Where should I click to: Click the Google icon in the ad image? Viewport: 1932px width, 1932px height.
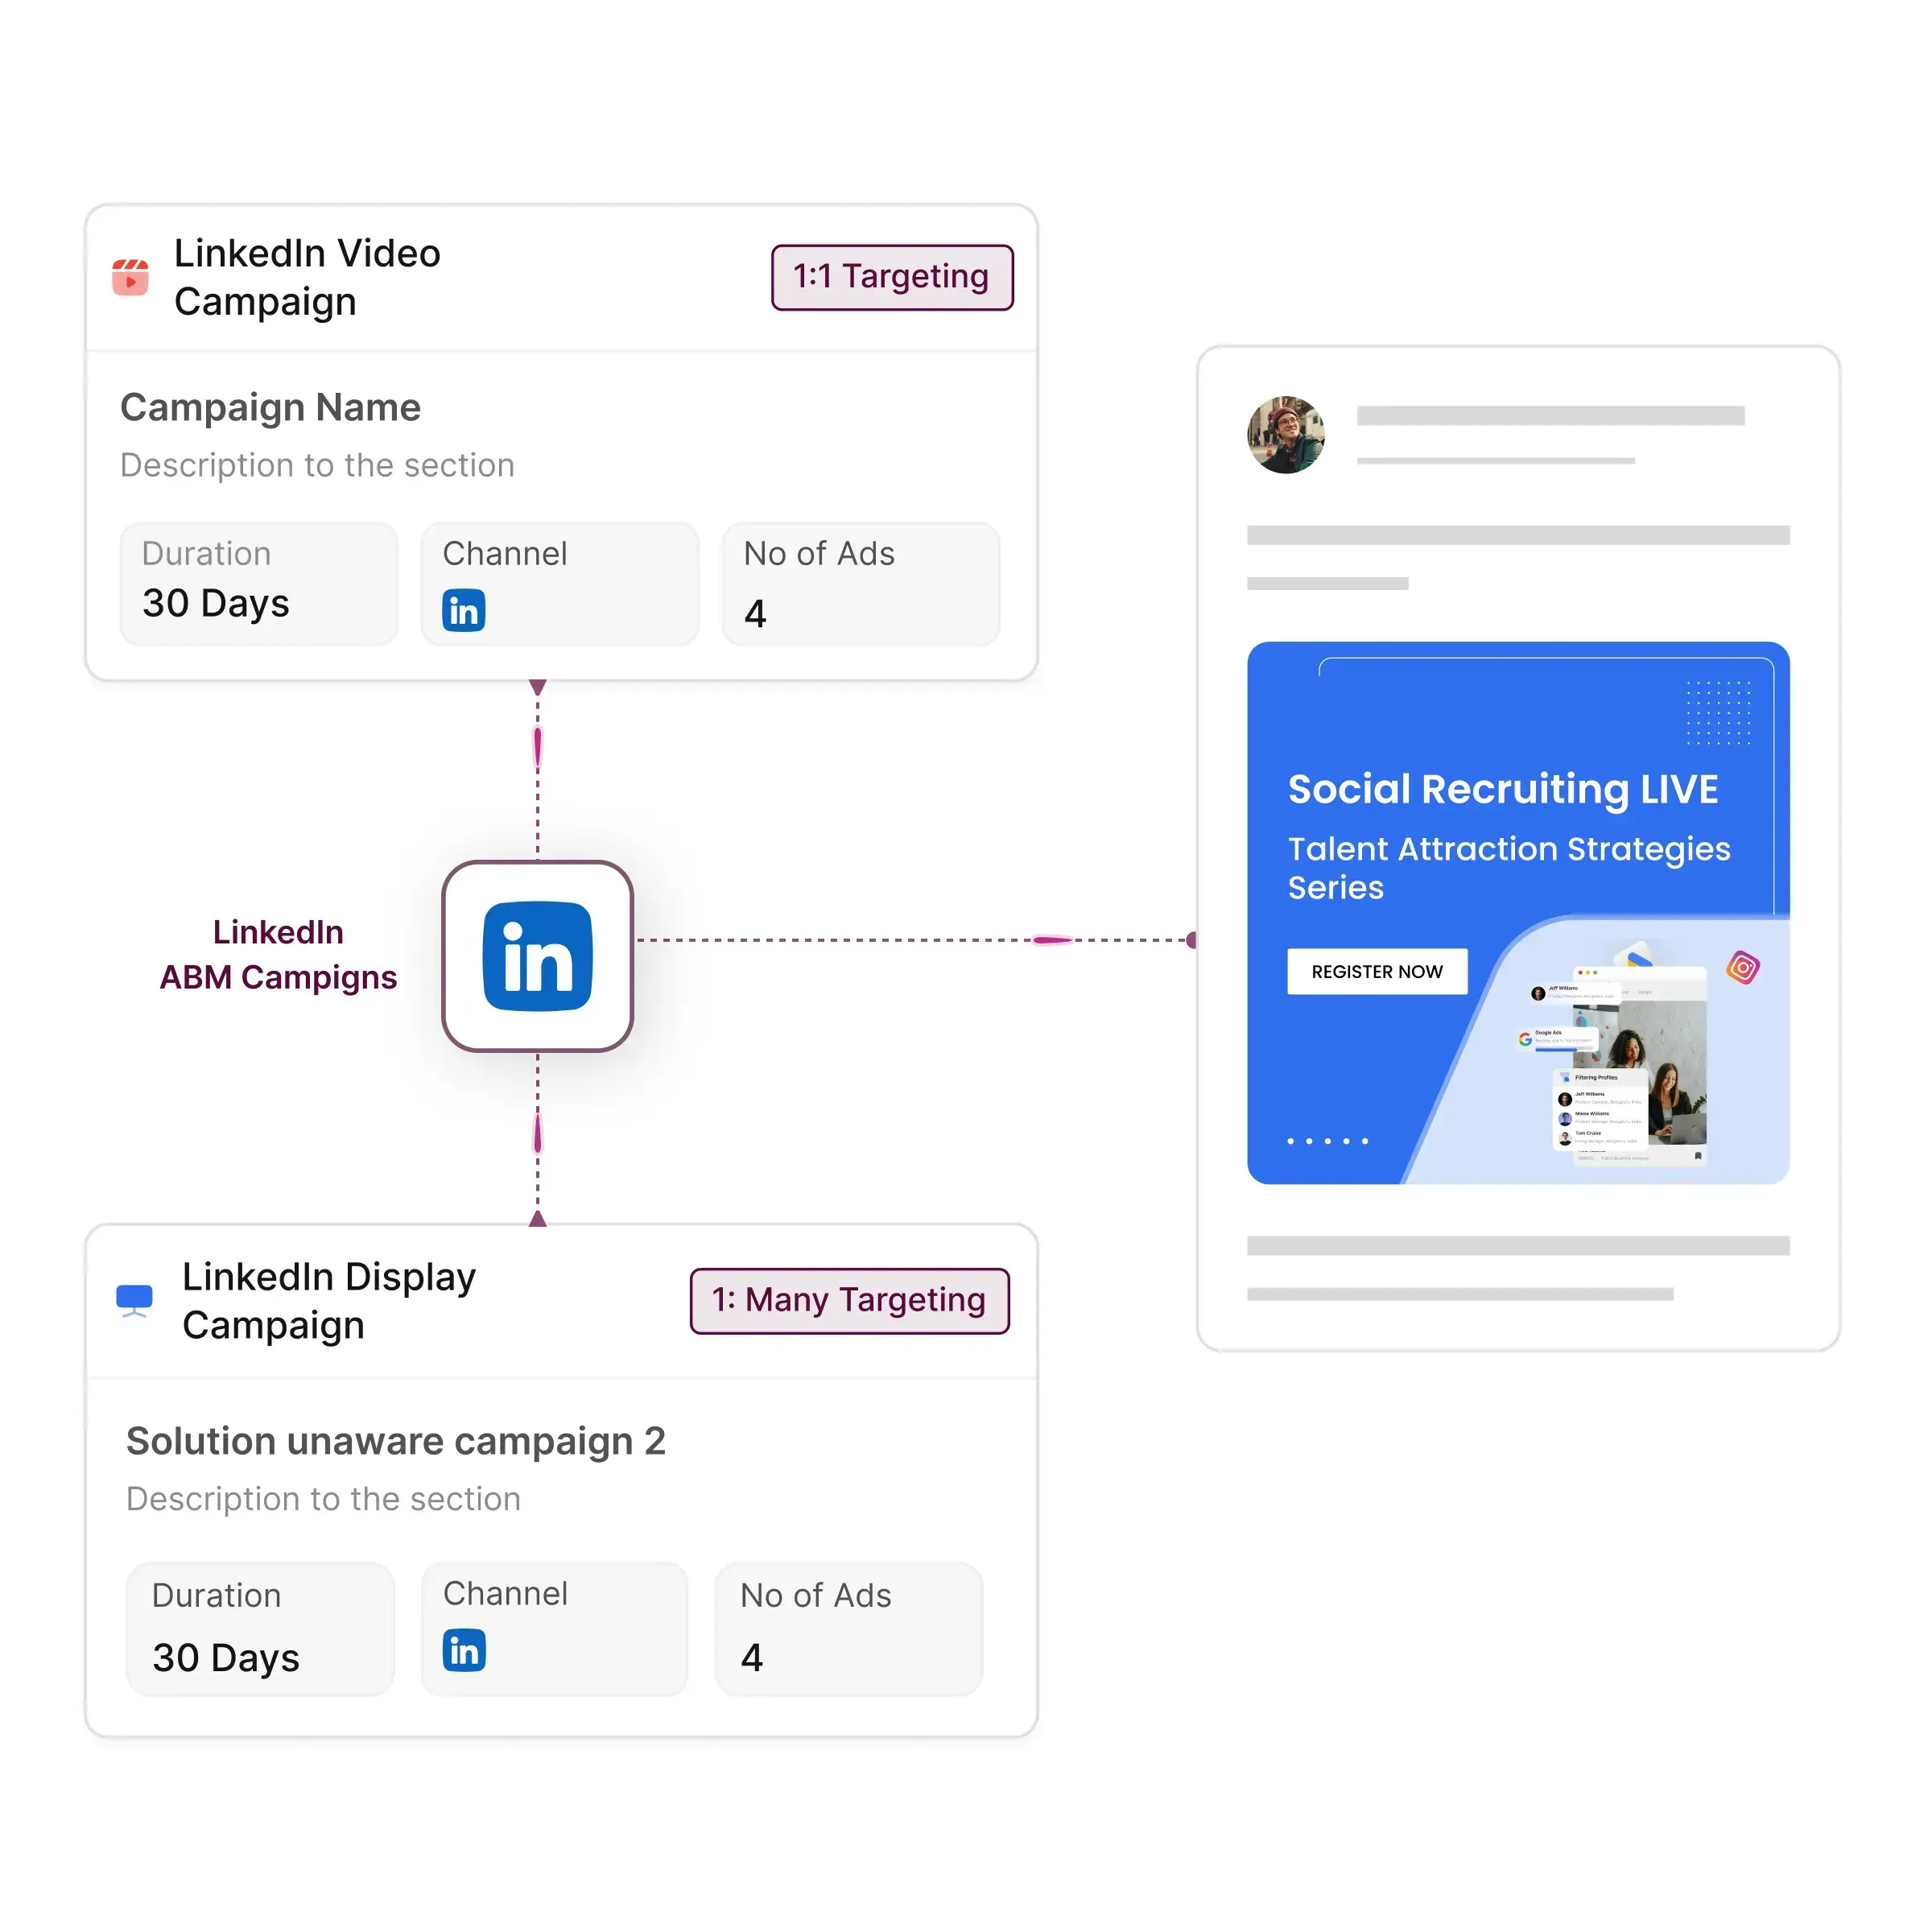pyautogui.click(x=1525, y=1039)
